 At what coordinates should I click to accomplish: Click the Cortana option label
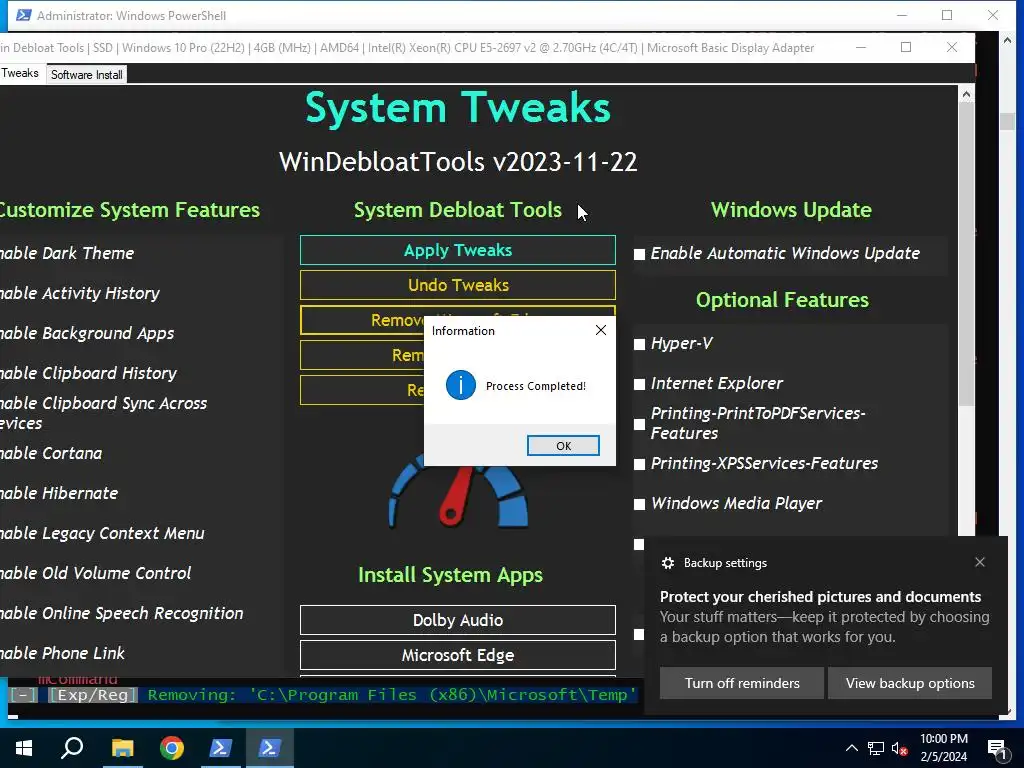pos(51,453)
